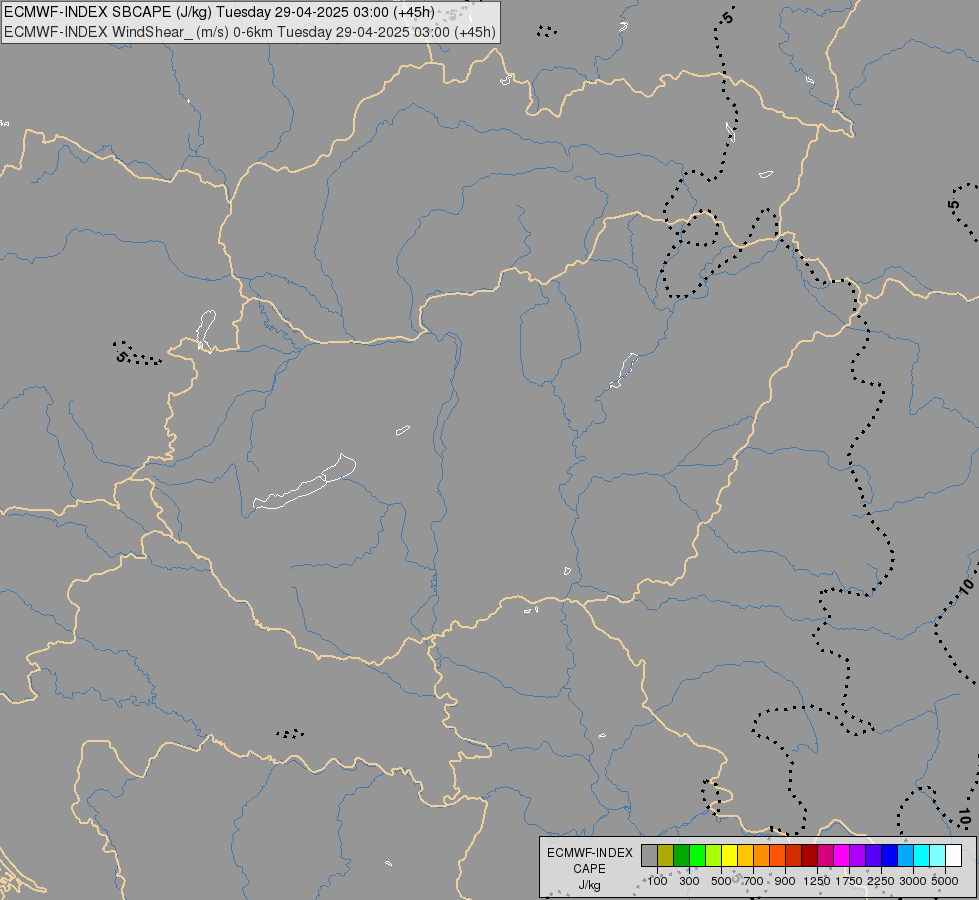Select the olive swatch in the legend
Image resolution: width=979 pixels, height=900 pixels.
(666, 856)
